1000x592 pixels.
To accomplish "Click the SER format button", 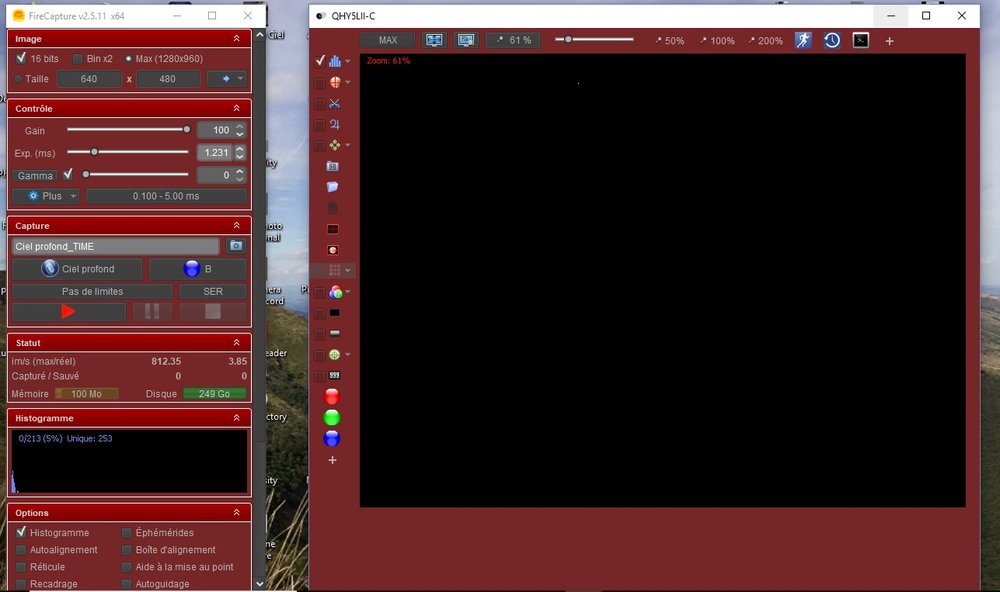I will [213, 291].
